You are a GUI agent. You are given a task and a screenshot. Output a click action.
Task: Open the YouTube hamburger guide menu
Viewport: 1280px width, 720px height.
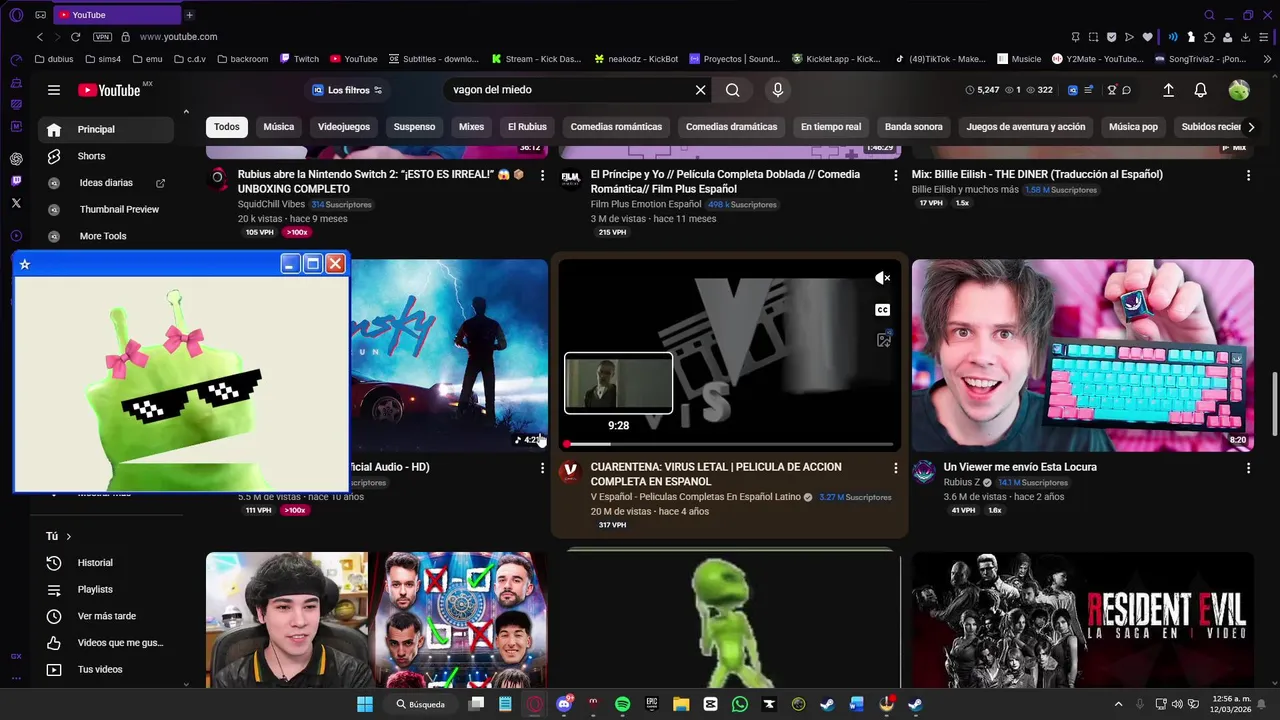tap(54, 90)
